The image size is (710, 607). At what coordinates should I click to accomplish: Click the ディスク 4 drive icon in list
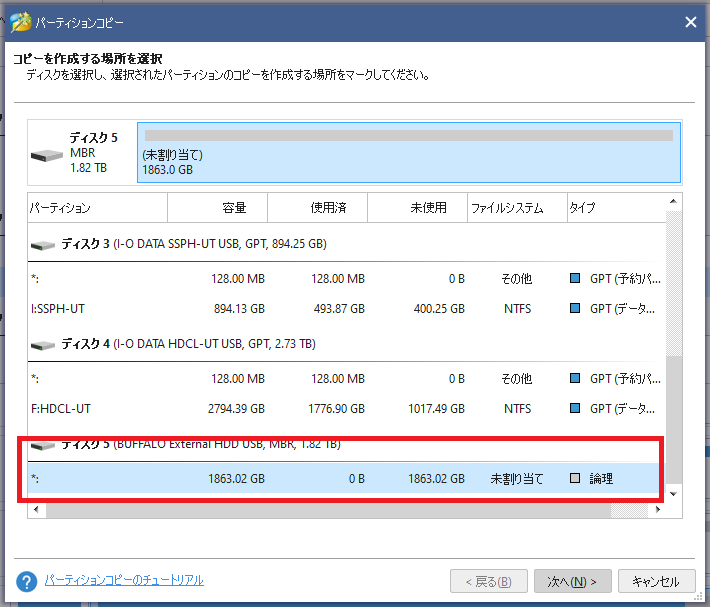43,345
